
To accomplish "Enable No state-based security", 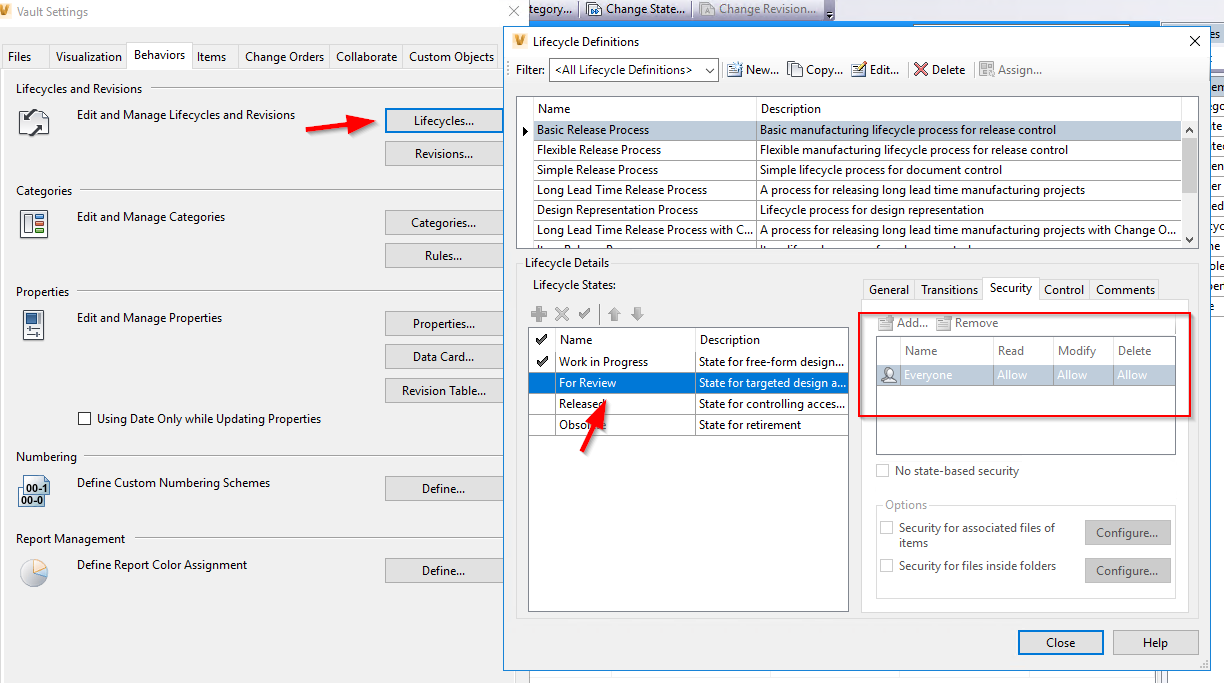I will tap(883, 470).
